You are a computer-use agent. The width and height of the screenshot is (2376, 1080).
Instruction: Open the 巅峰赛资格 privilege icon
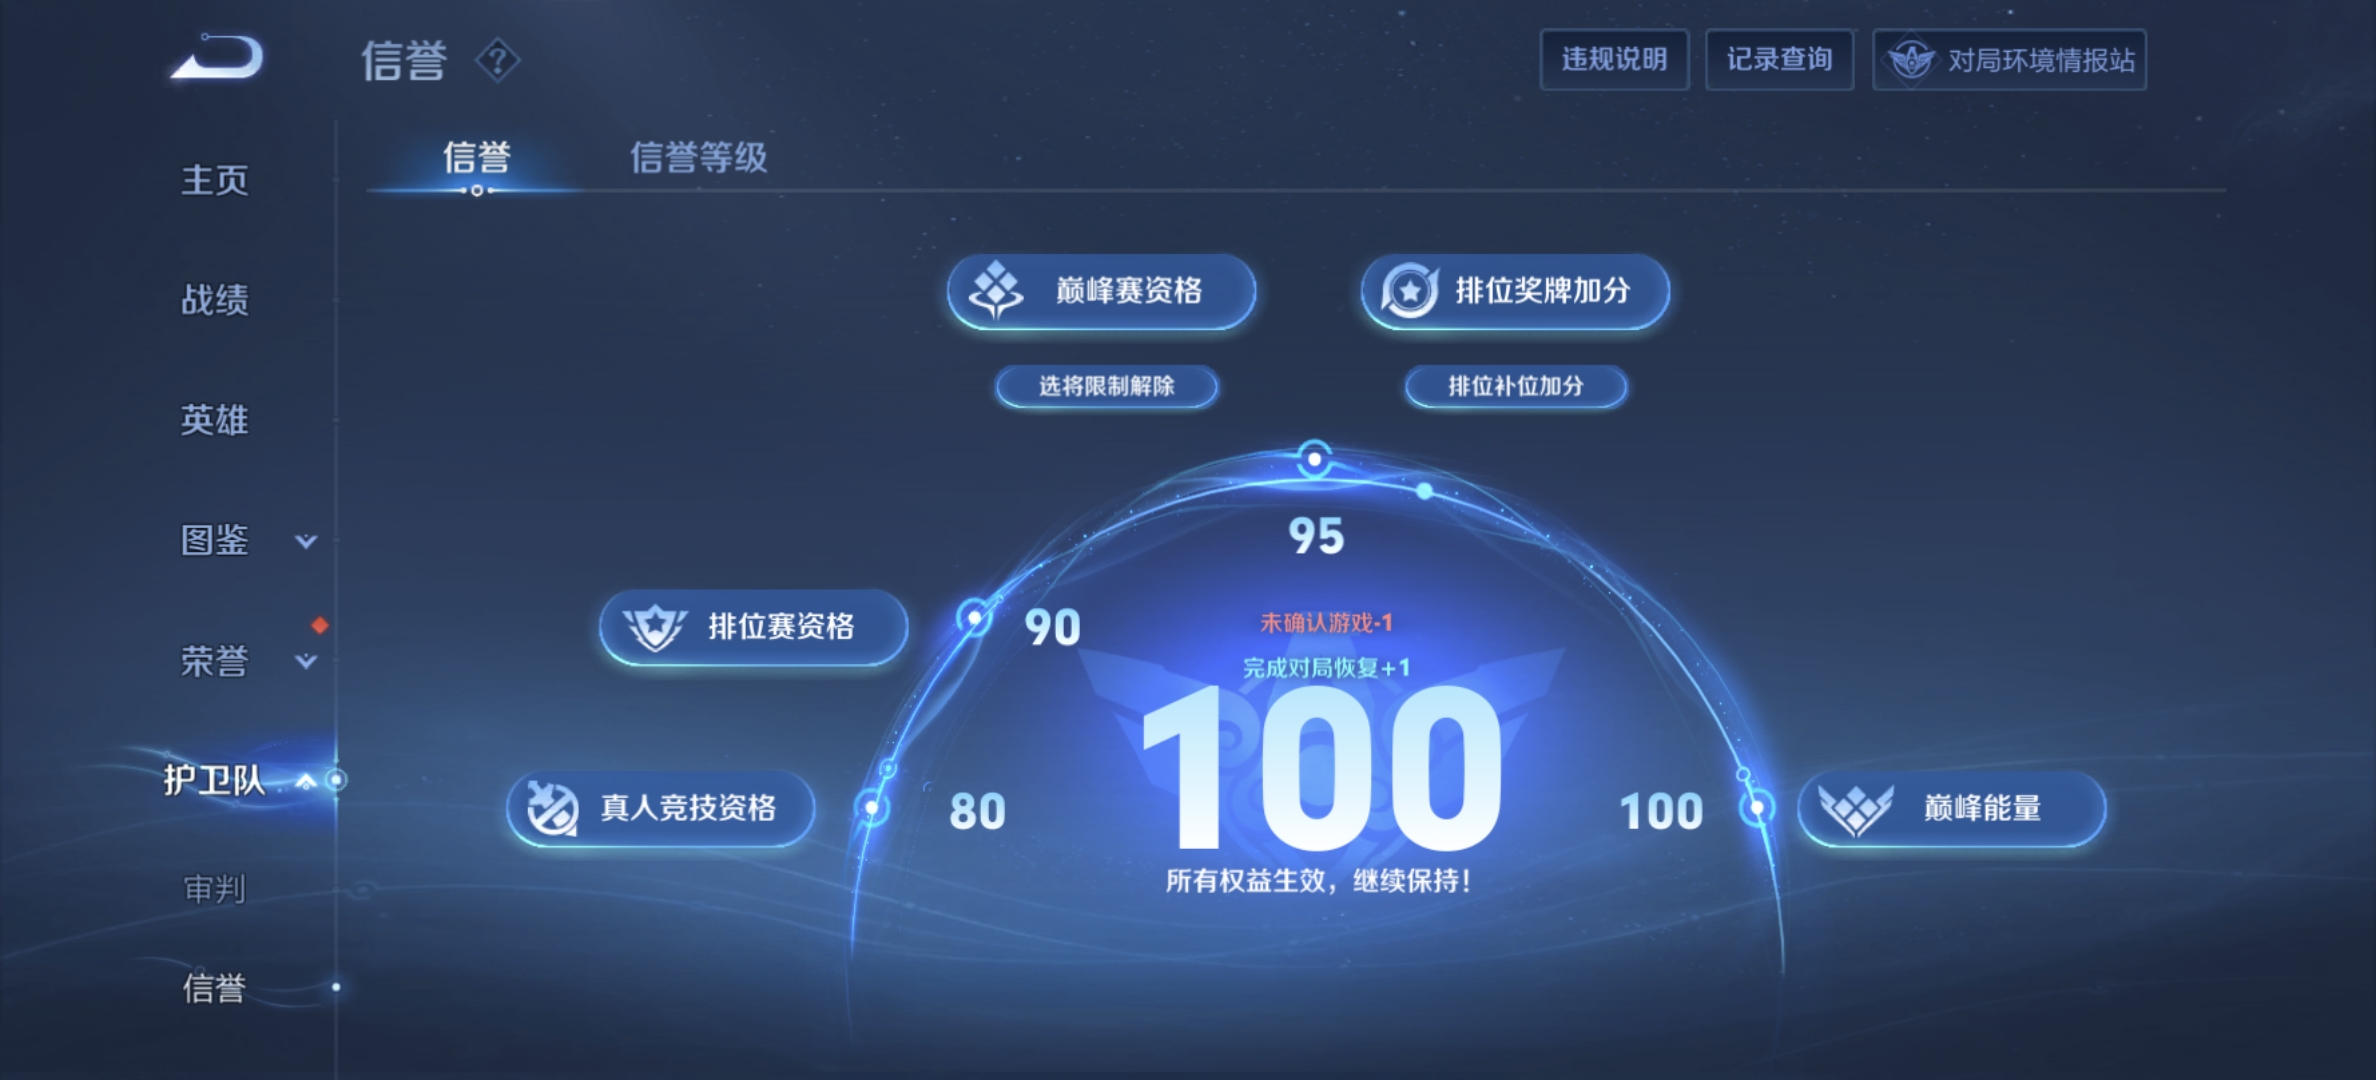(x=997, y=291)
